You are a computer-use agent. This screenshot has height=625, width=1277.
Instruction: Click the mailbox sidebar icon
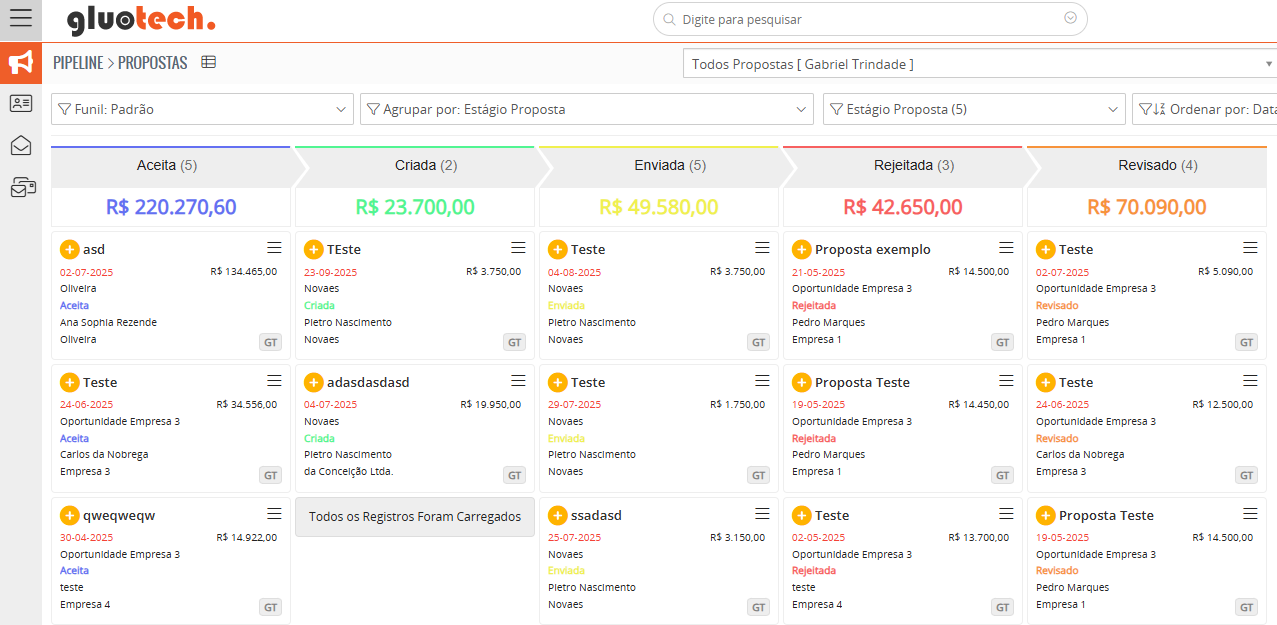pyautogui.click(x=21, y=187)
